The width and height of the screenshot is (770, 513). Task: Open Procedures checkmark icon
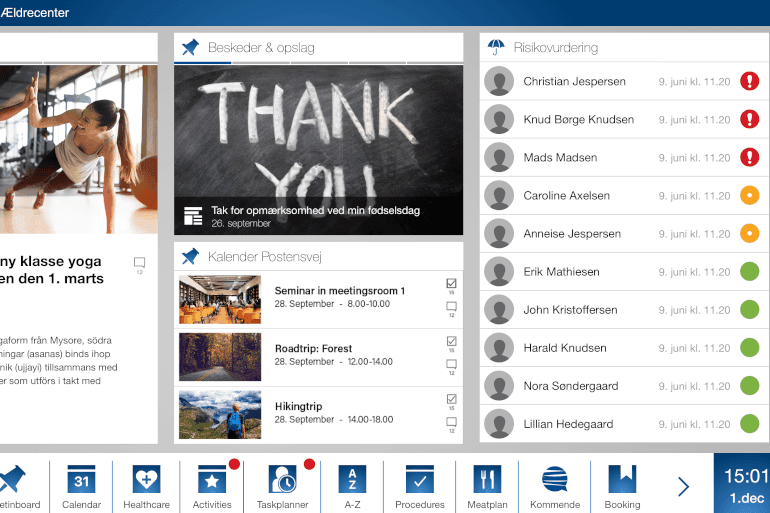[x=420, y=481]
